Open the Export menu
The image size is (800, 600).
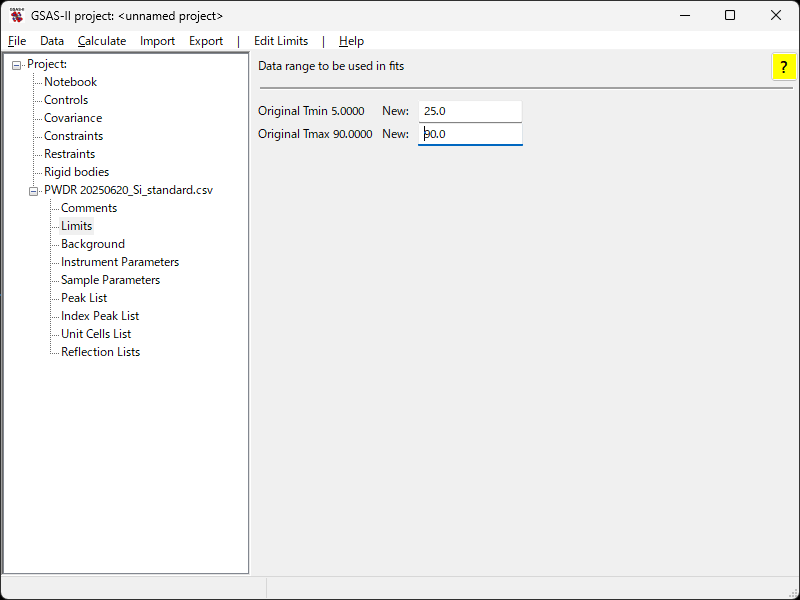(206, 41)
